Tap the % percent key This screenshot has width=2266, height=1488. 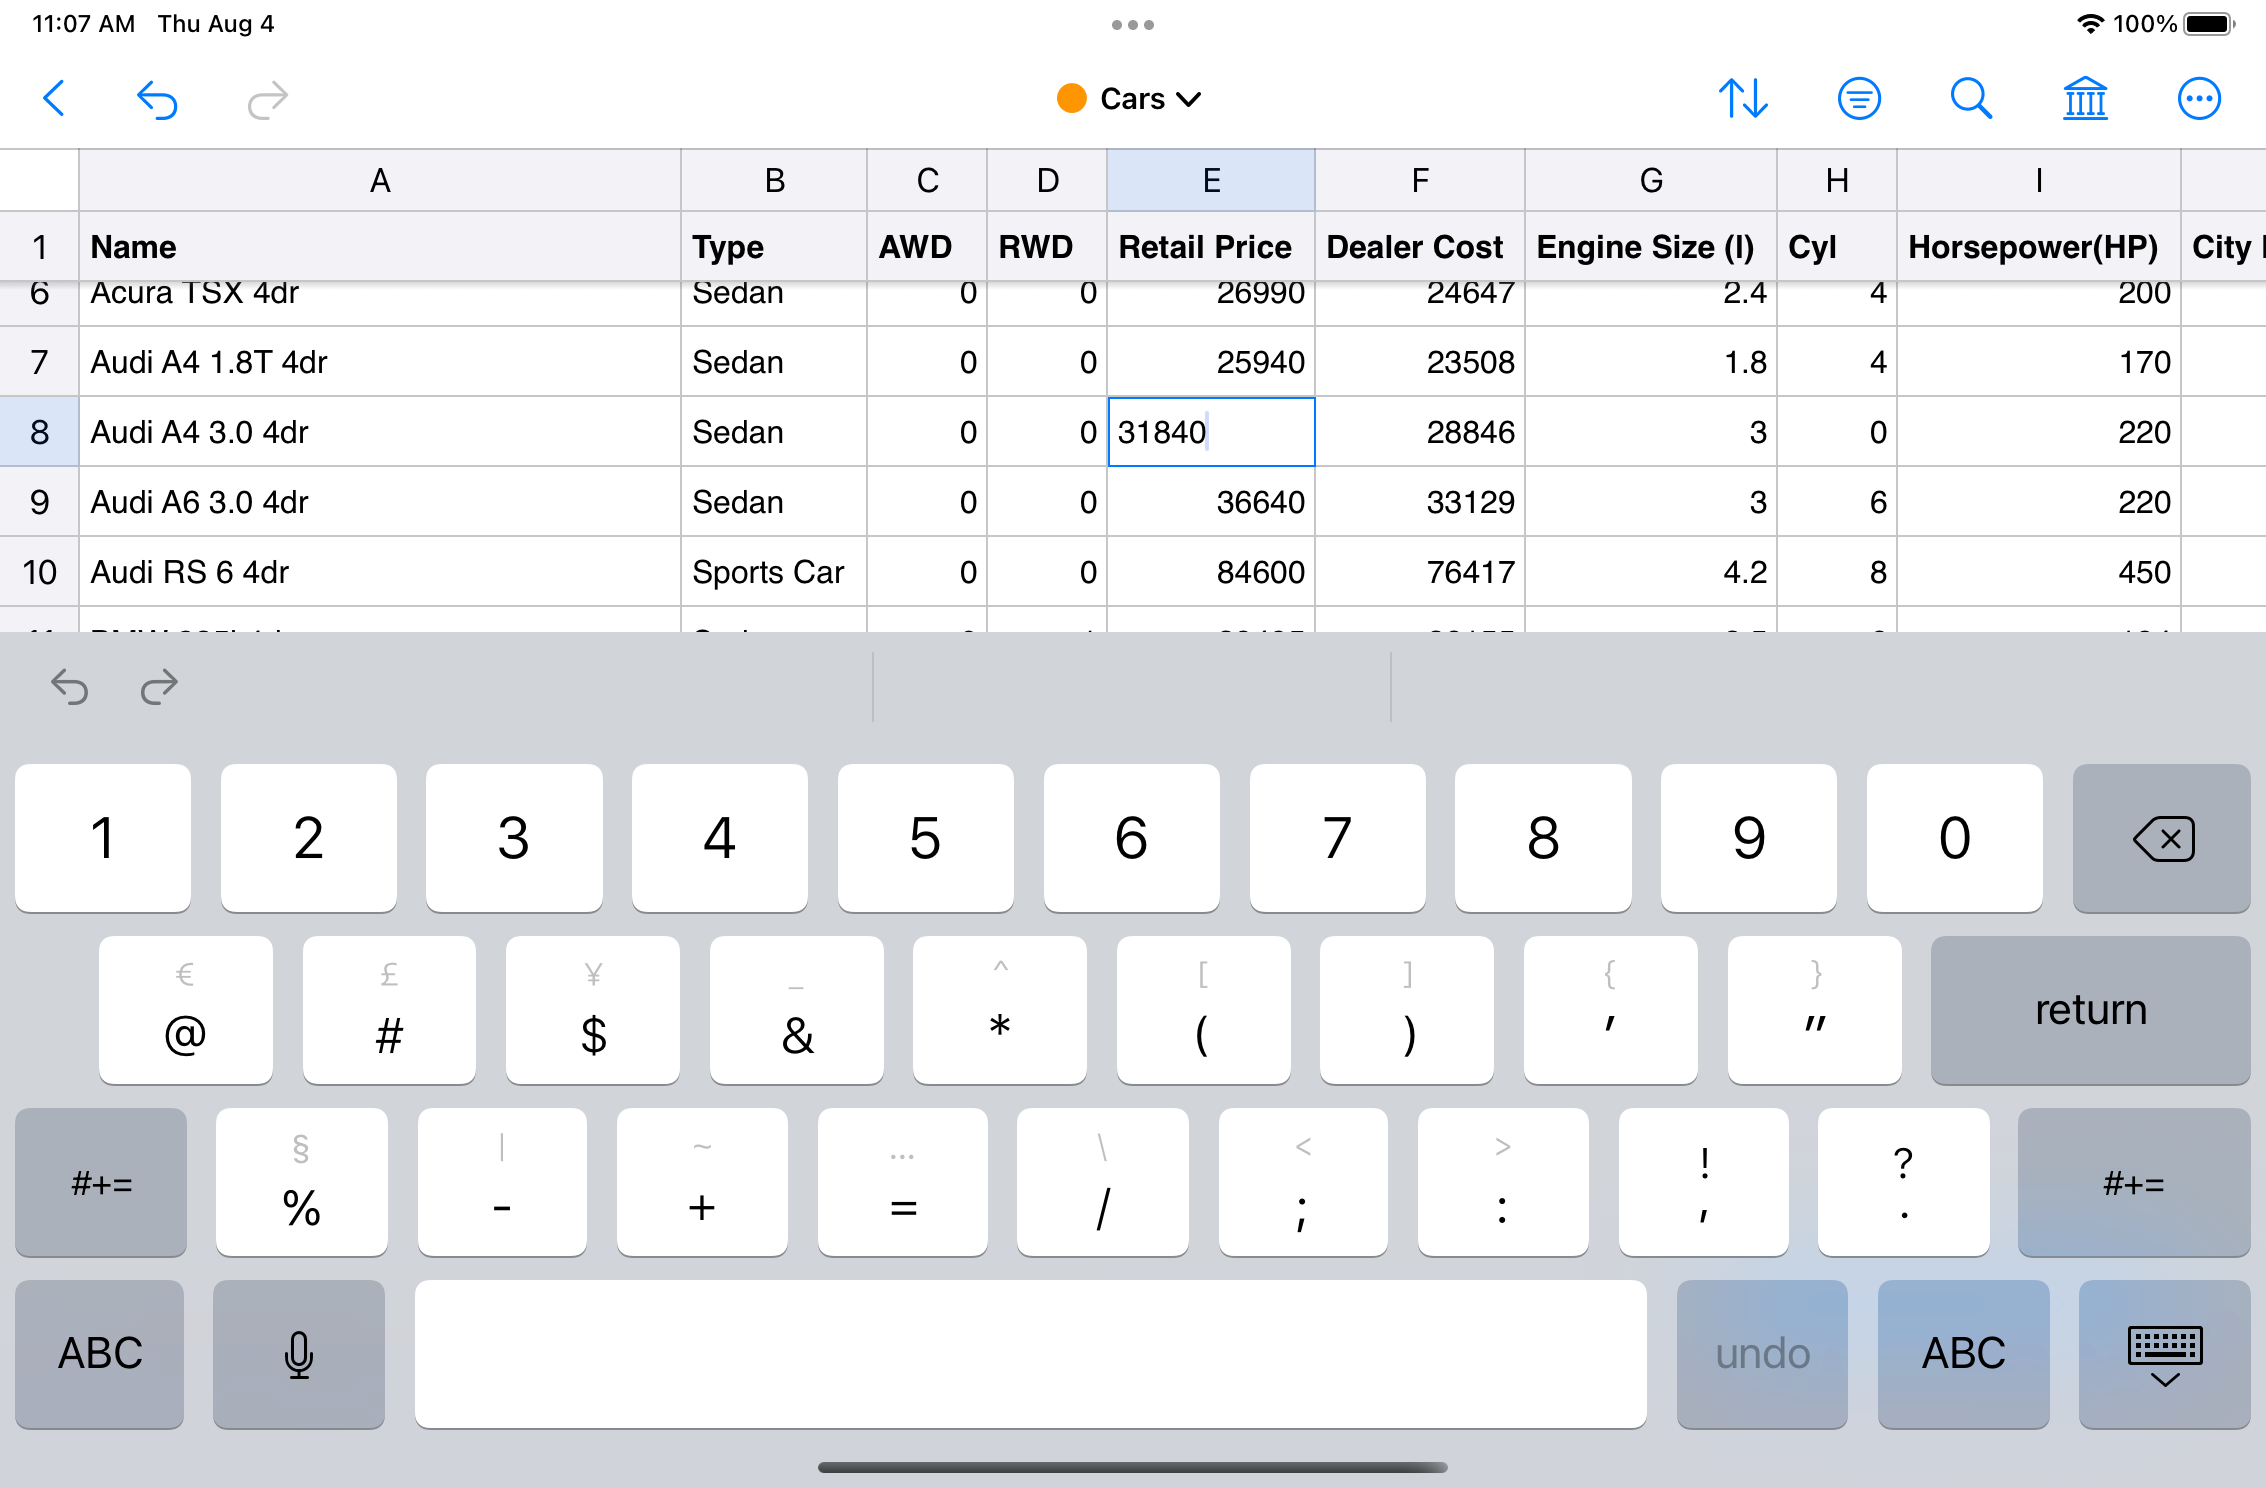click(302, 1182)
